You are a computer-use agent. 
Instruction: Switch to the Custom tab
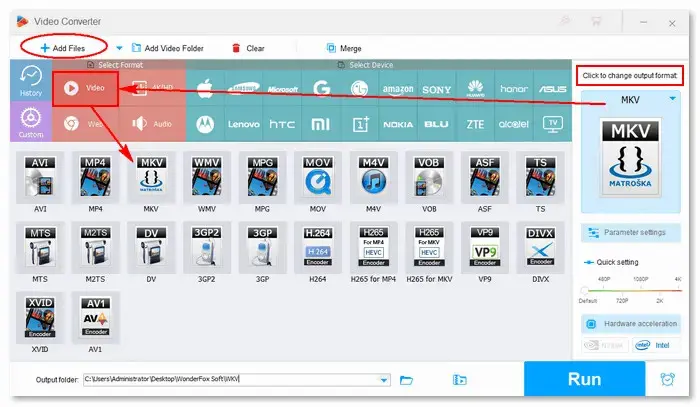tap(31, 122)
